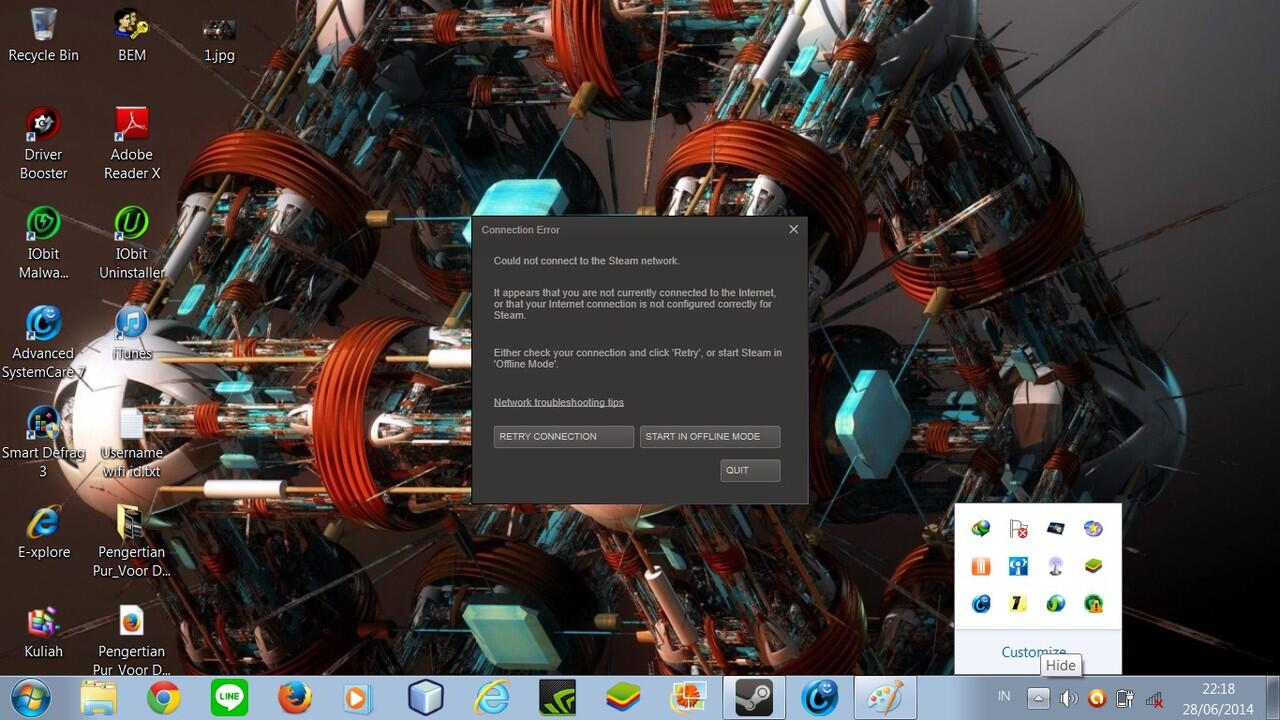Open Windows Media Player from taskbar
1280x720 pixels.
tap(357, 698)
